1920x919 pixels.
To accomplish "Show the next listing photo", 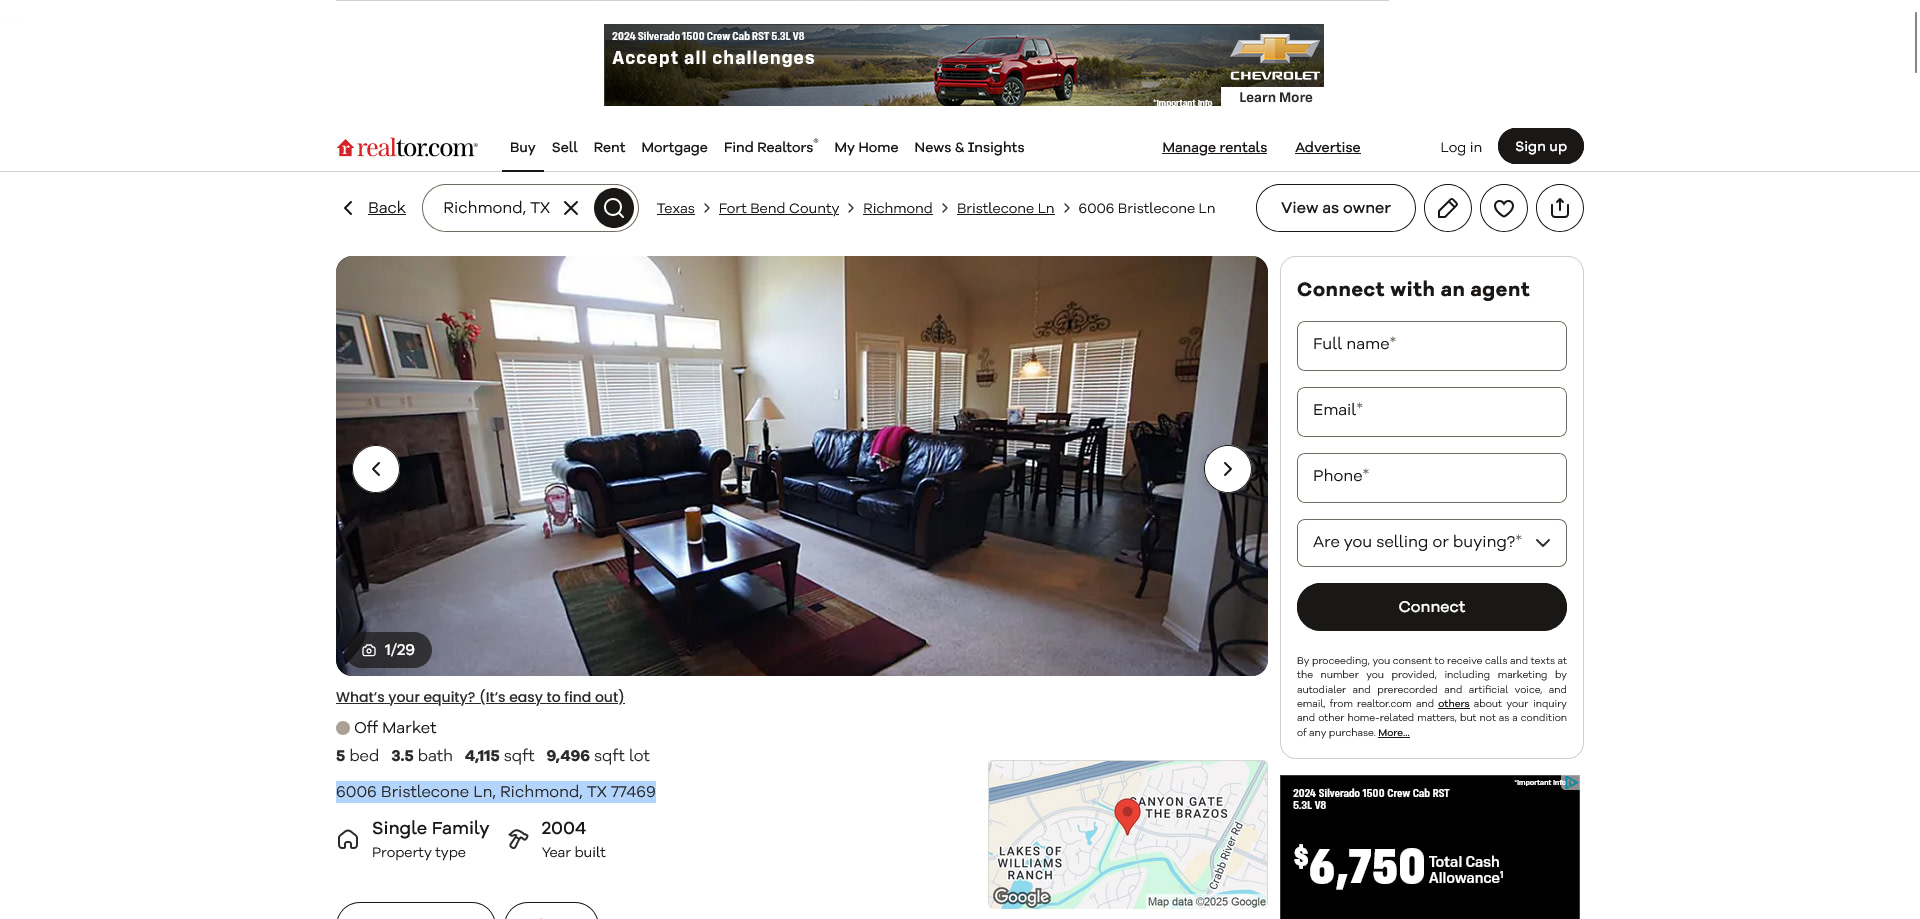I will pos(1227,469).
